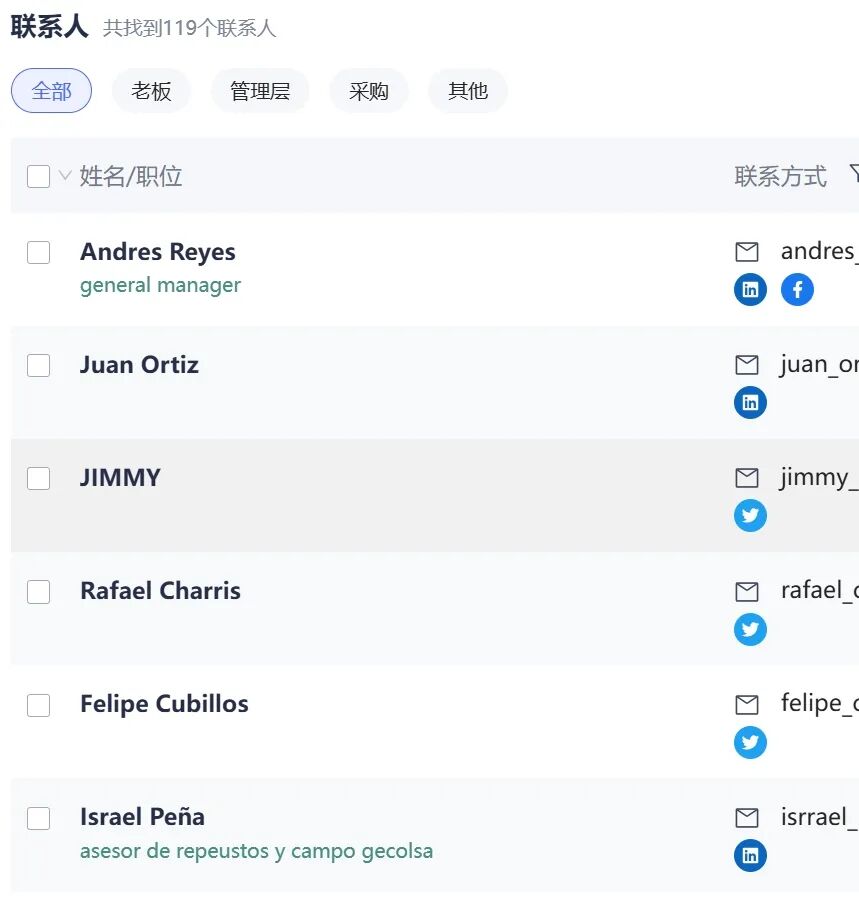The width and height of the screenshot is (859, 916).
Task: Open Juan Ortiz's LinkedIn icon
Action: pos(750,402)
